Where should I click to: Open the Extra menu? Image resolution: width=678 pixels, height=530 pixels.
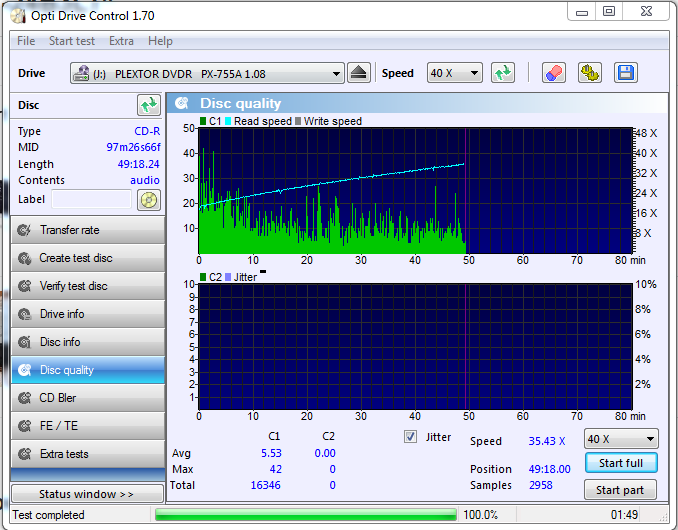(x=121, y=41)
